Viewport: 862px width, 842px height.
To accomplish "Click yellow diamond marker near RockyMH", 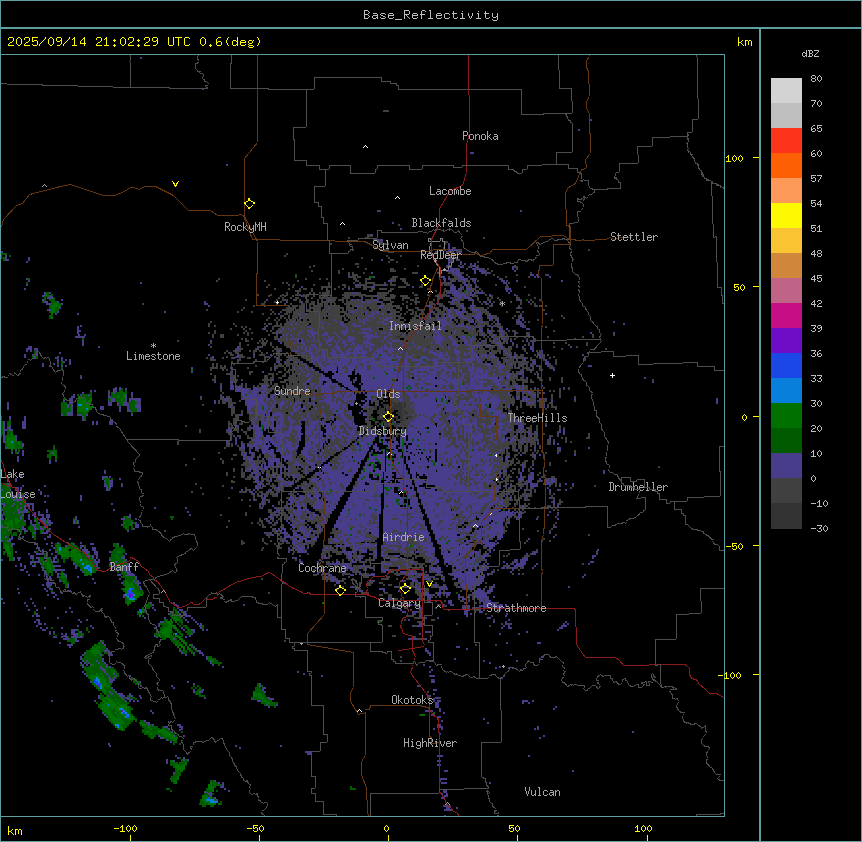I will [x=249, y=204].
